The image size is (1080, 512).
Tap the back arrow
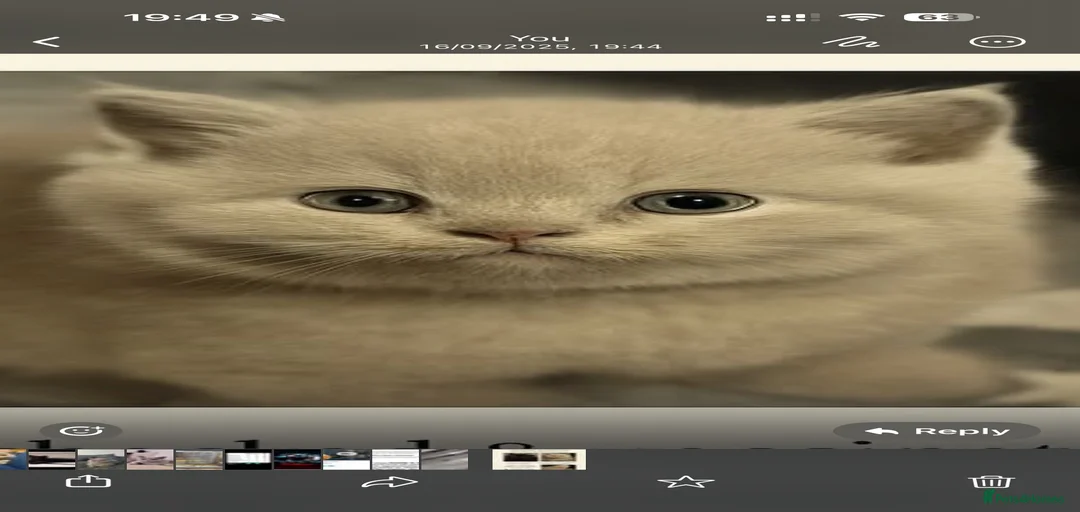tap(46, 42)
